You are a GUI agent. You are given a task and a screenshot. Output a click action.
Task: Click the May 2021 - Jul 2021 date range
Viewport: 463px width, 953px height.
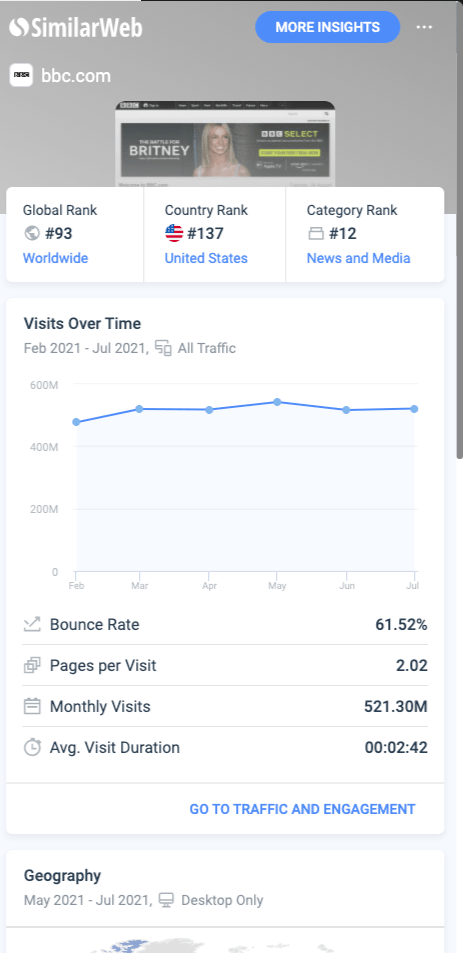pyautogui.click(x=87, y=900)
